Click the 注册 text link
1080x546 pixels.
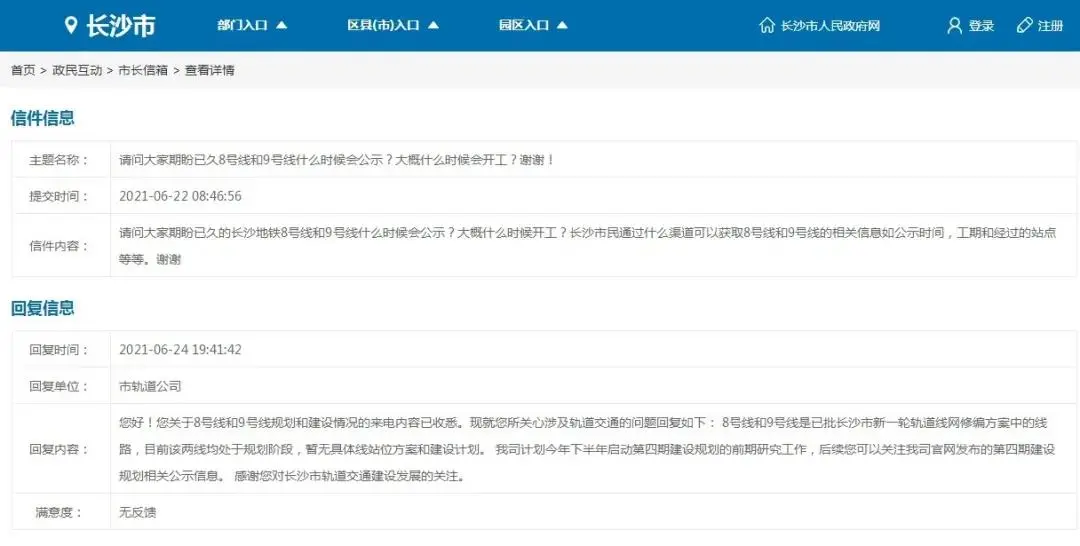click(x=1050, y=26)
